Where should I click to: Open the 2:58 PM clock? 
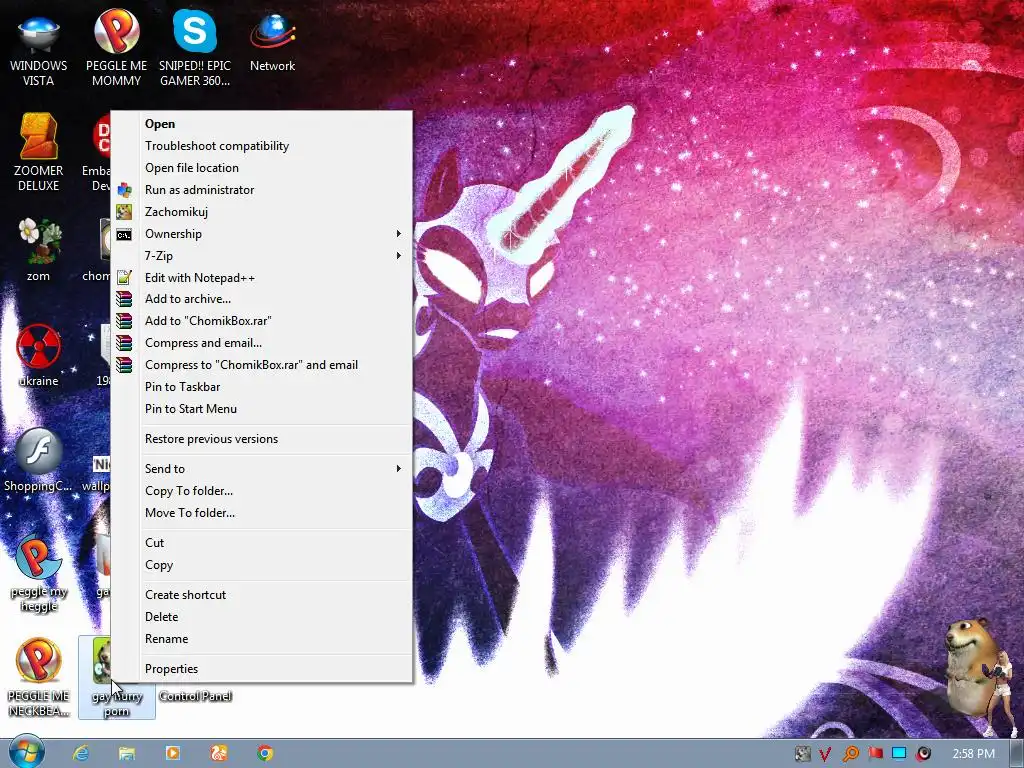pos(973,754)
